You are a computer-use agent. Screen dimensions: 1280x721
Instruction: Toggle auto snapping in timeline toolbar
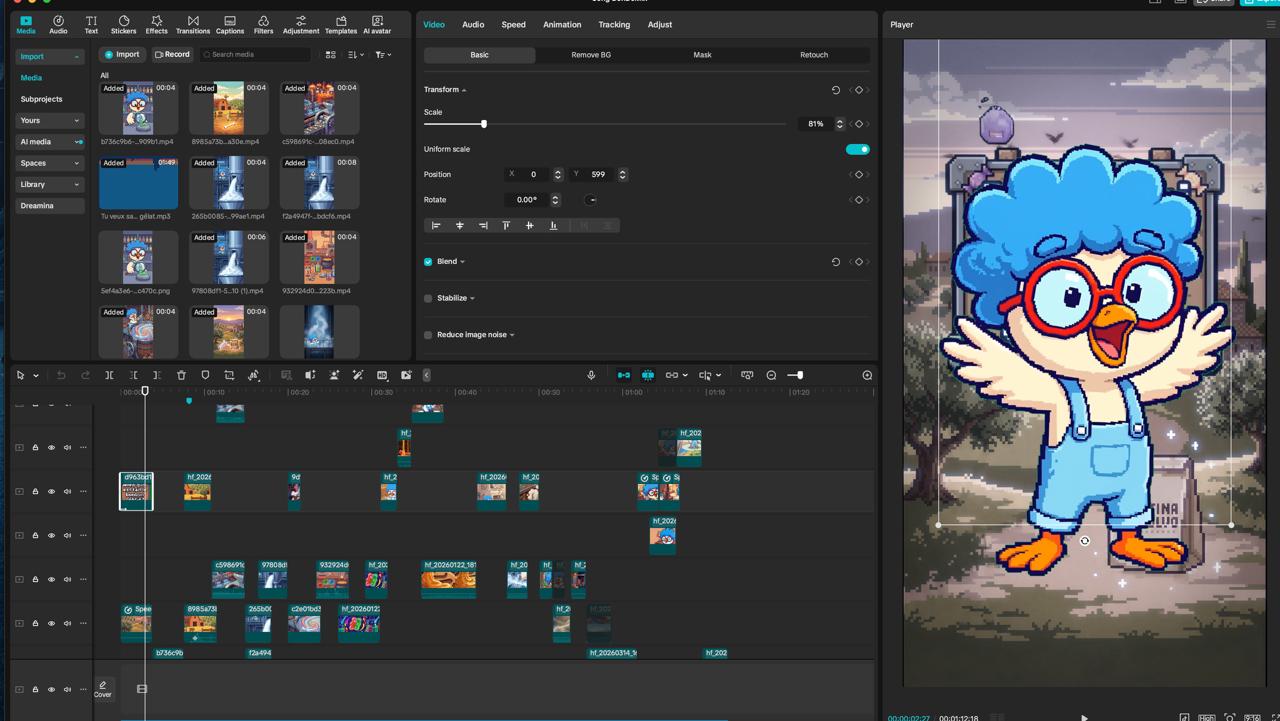[648, 375]
